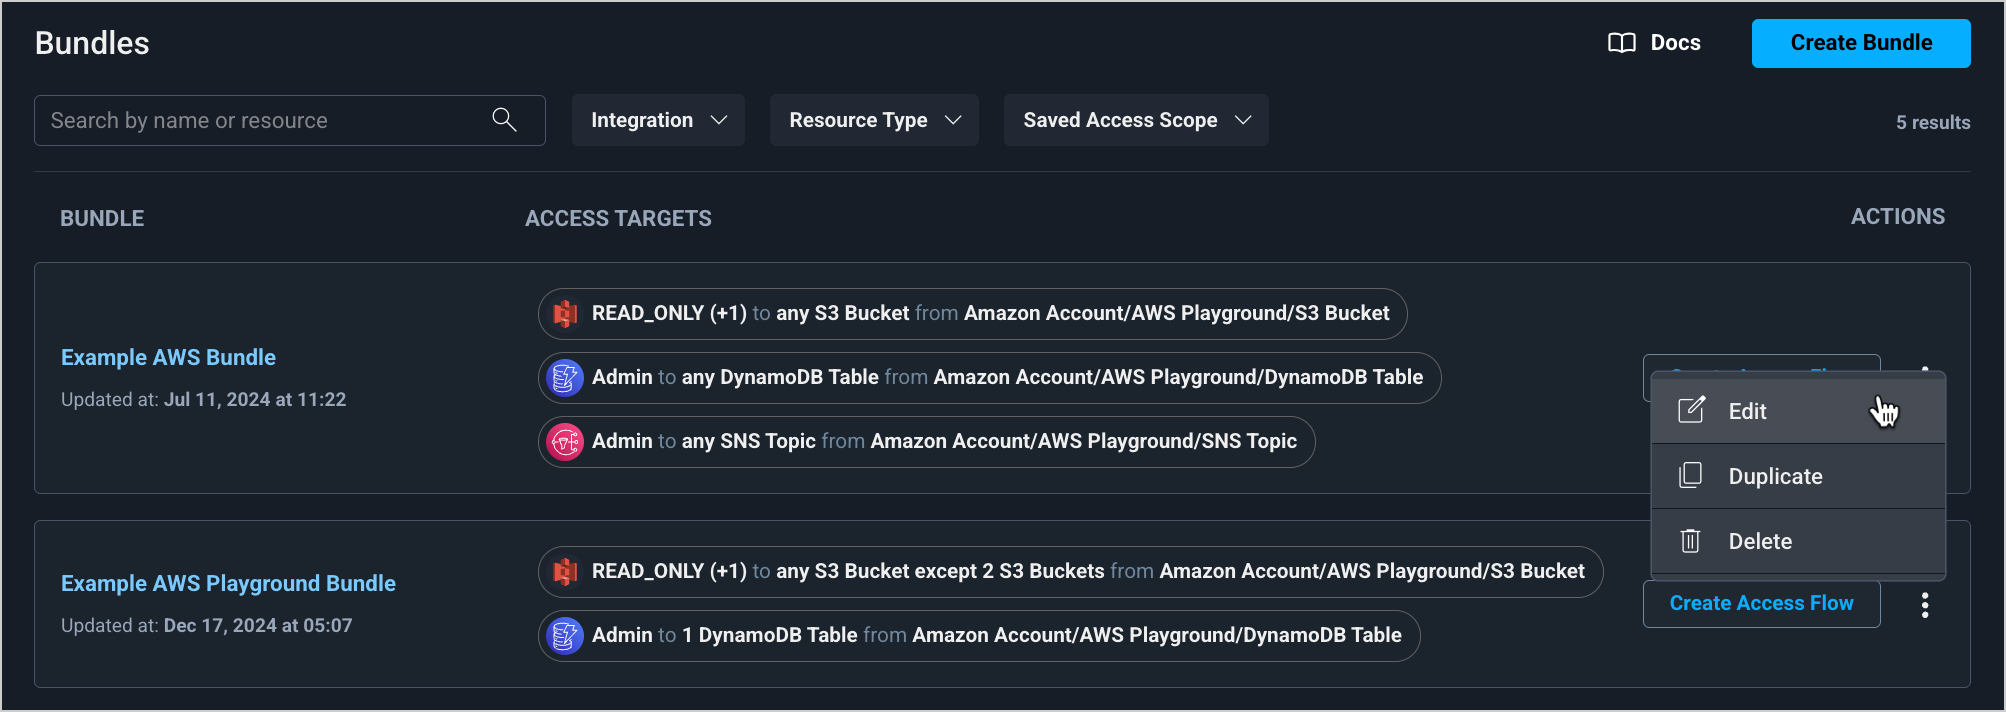
Task: Open the Resource Type filter dropdown
Action: [x=873, y=120]
